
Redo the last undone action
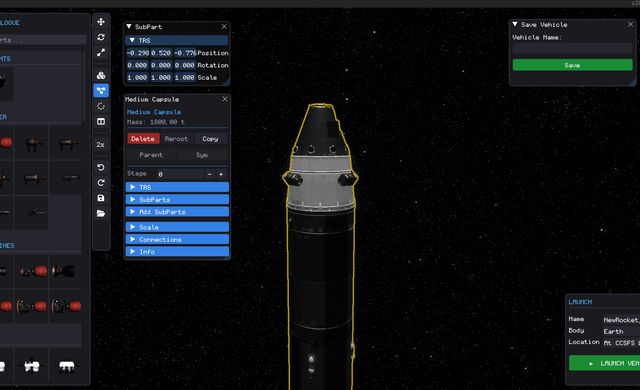[x=101, y=183]
